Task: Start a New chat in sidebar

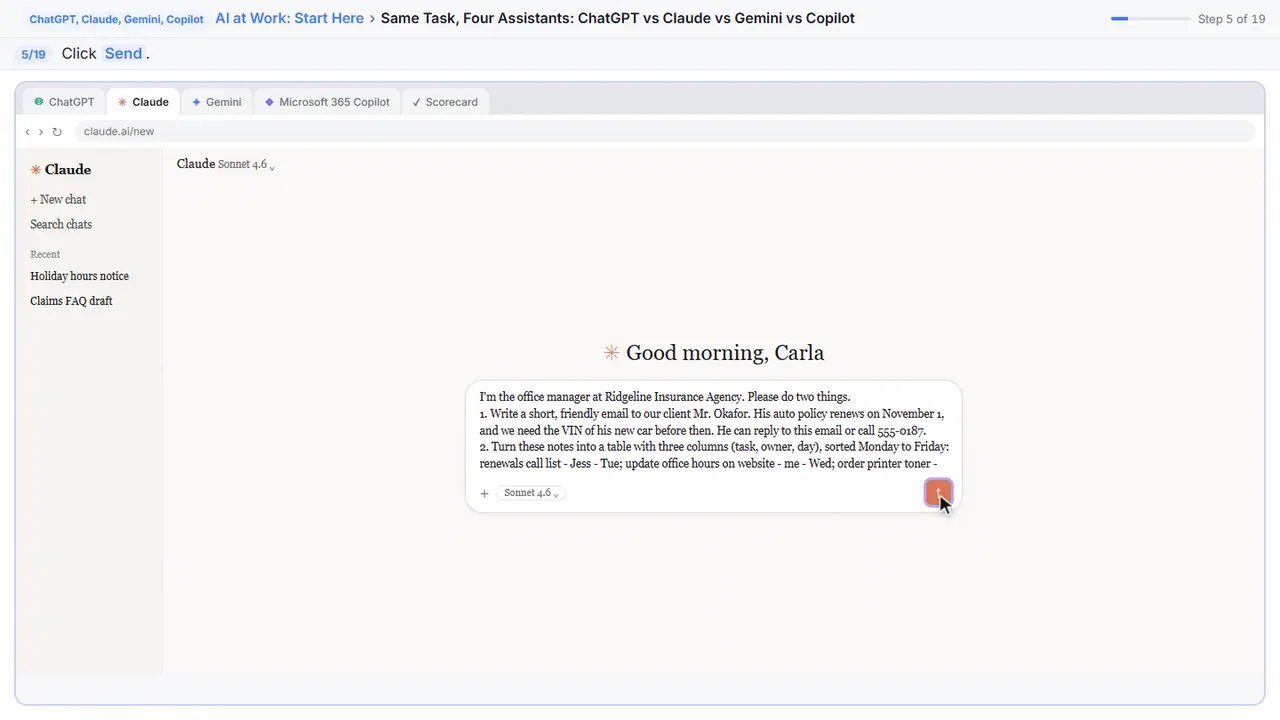Action: tap(58, 200)
